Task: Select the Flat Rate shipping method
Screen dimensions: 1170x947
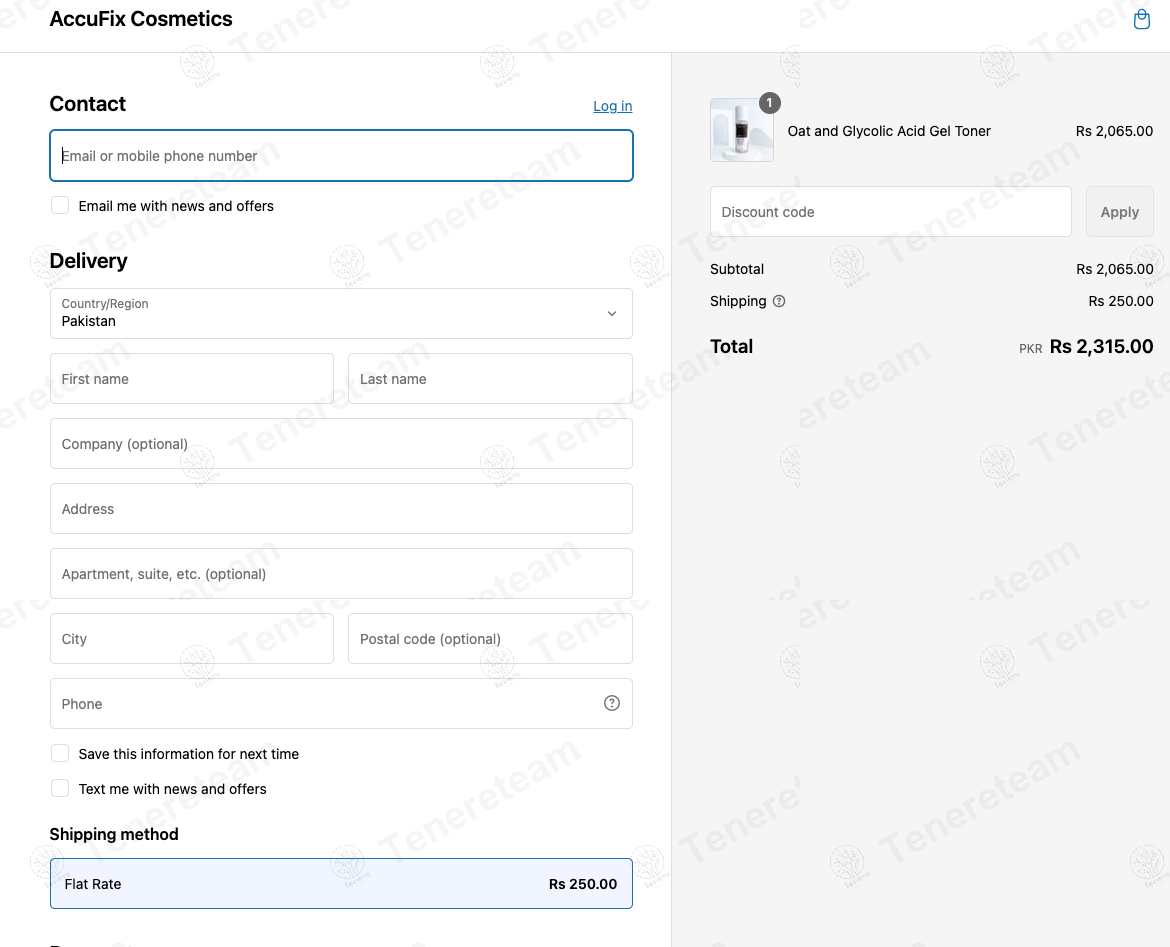Action: point(341,884)
